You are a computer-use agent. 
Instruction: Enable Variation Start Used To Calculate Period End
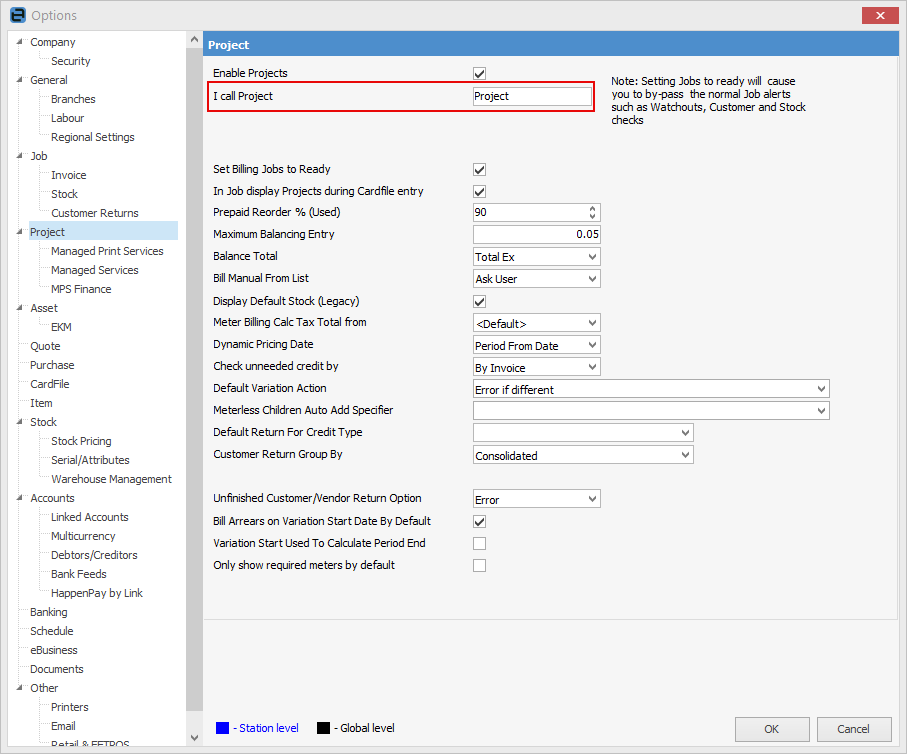click(x=480, y=543)
